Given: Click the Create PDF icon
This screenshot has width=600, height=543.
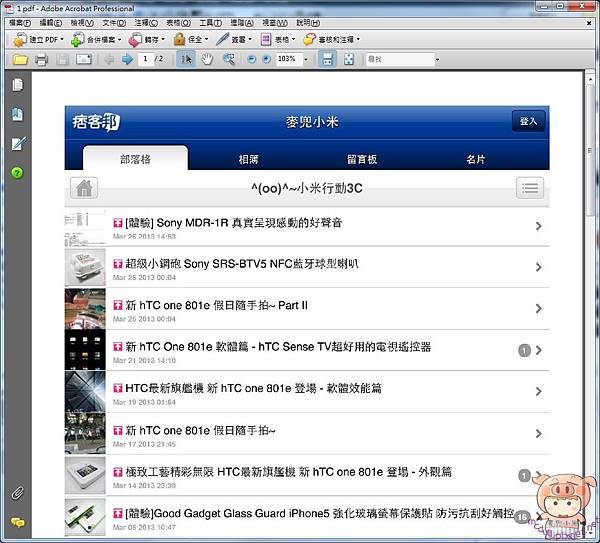Looking at the screenshot, I should pos(19,39).
